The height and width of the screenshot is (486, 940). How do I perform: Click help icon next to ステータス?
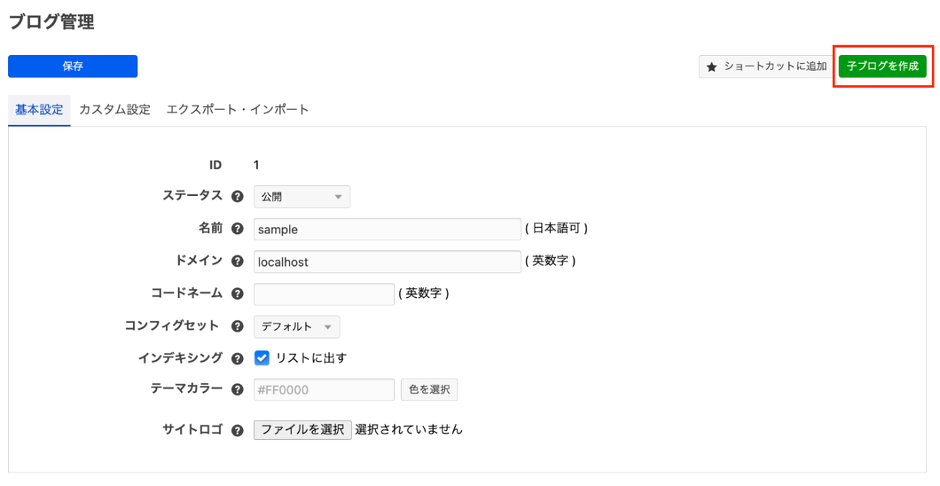point(238,197)
